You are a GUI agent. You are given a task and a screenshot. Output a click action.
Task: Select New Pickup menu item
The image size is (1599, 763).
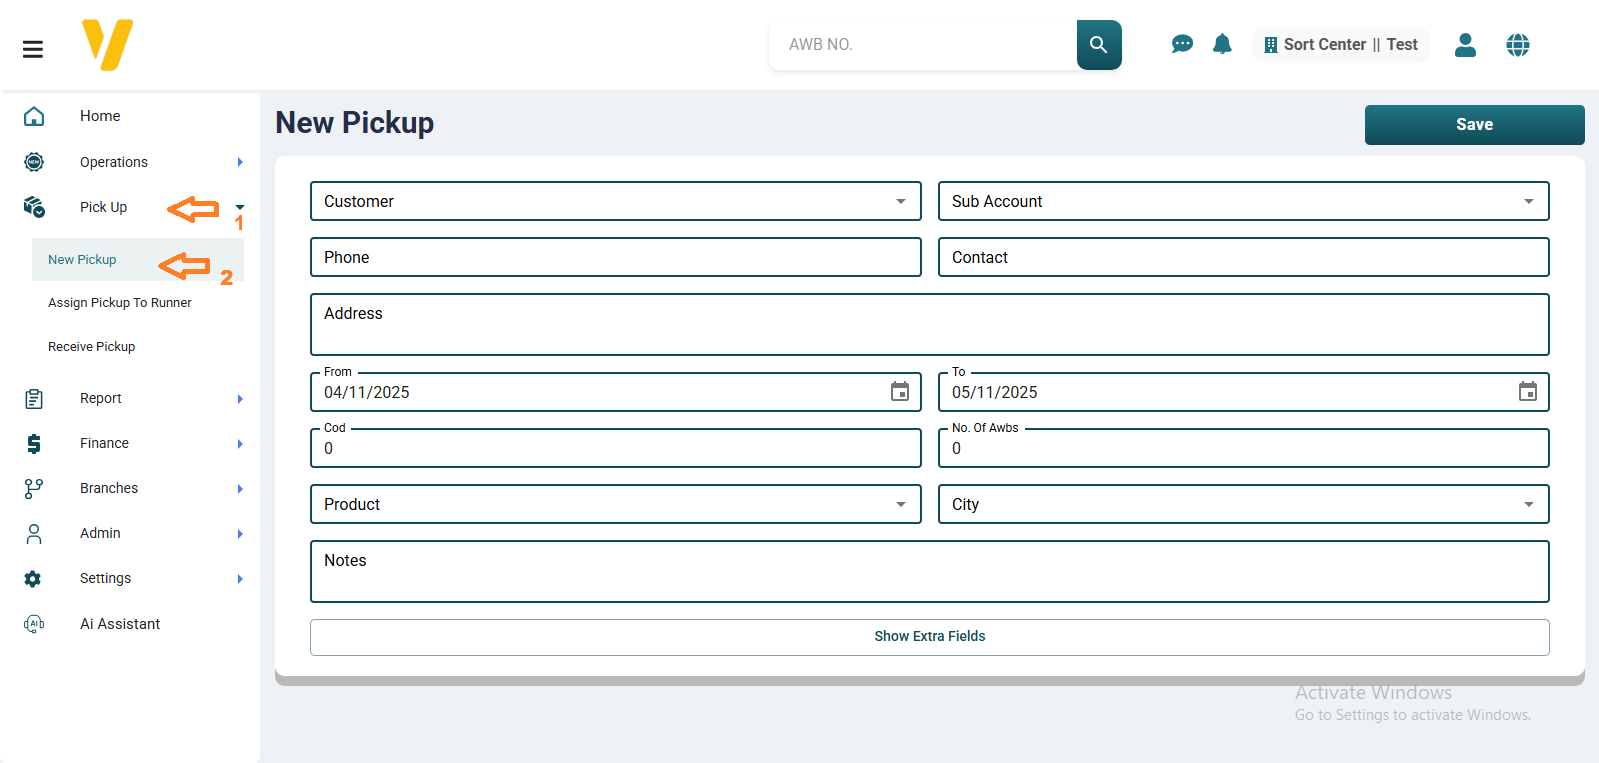click(x=138, y=260)
